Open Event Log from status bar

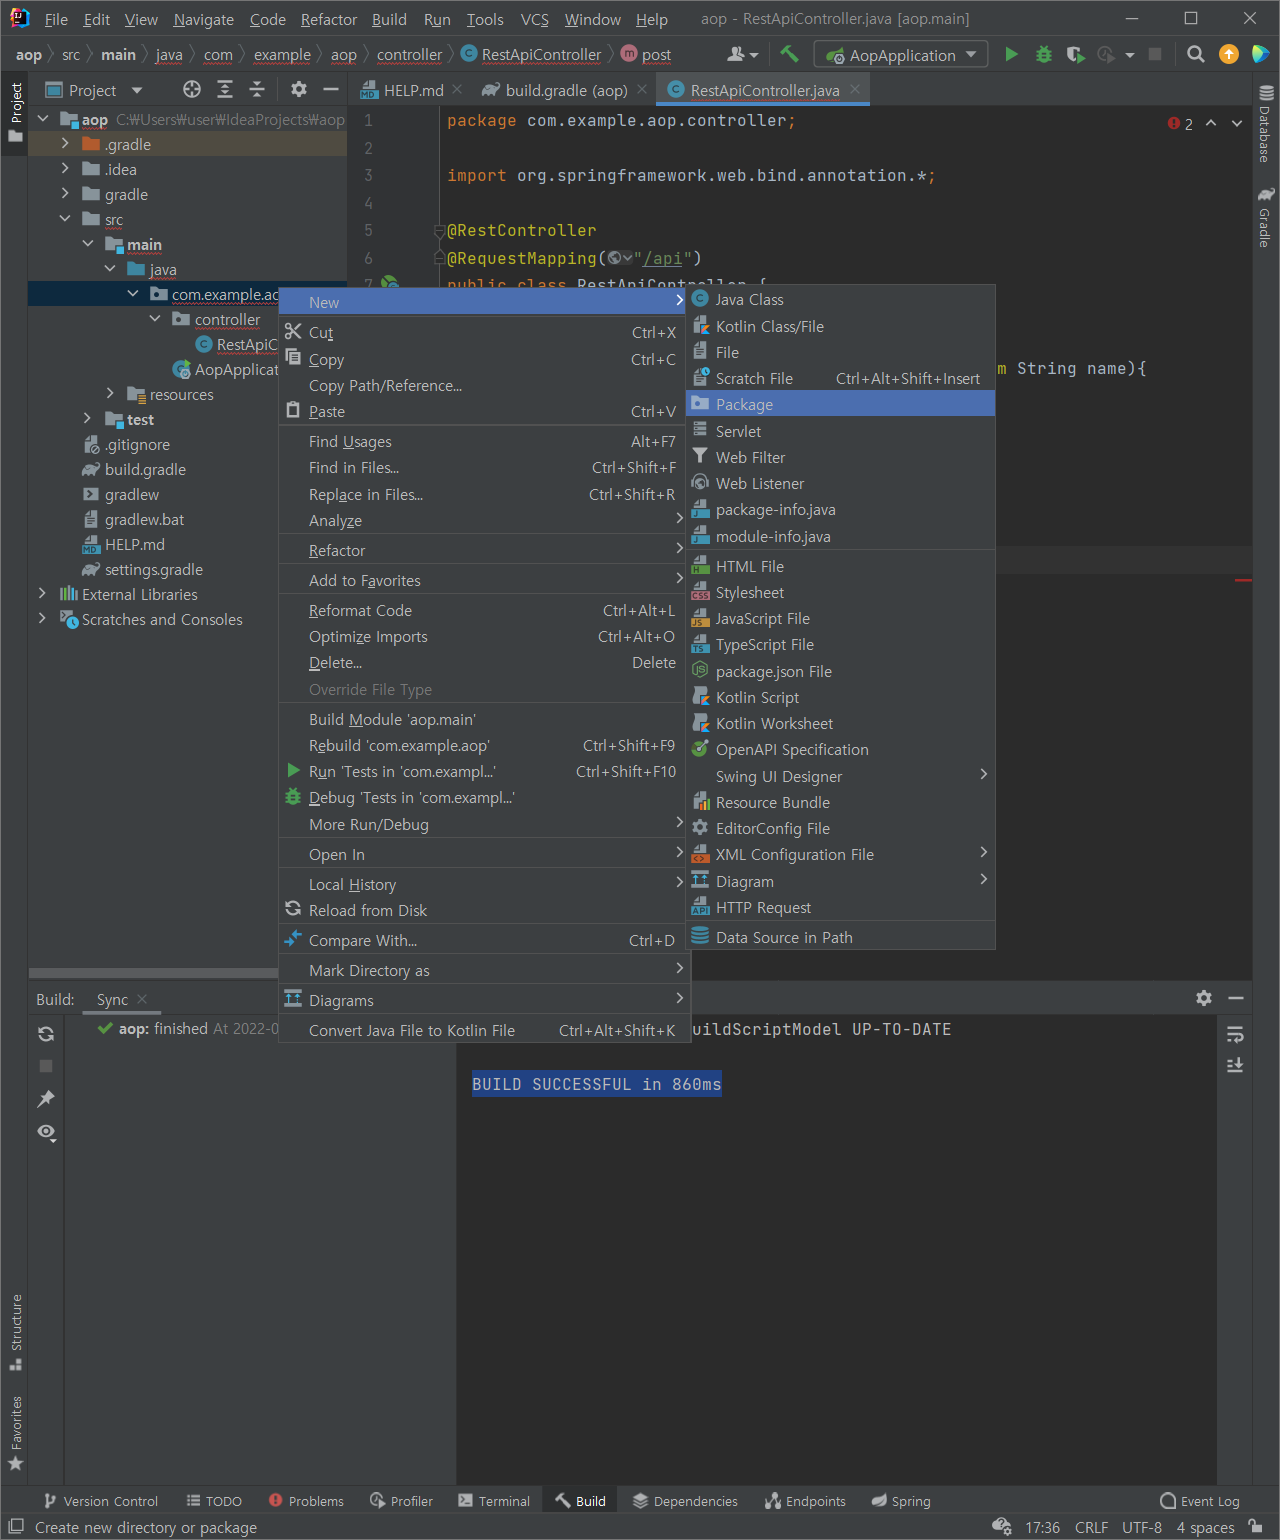point(1200,1501)
